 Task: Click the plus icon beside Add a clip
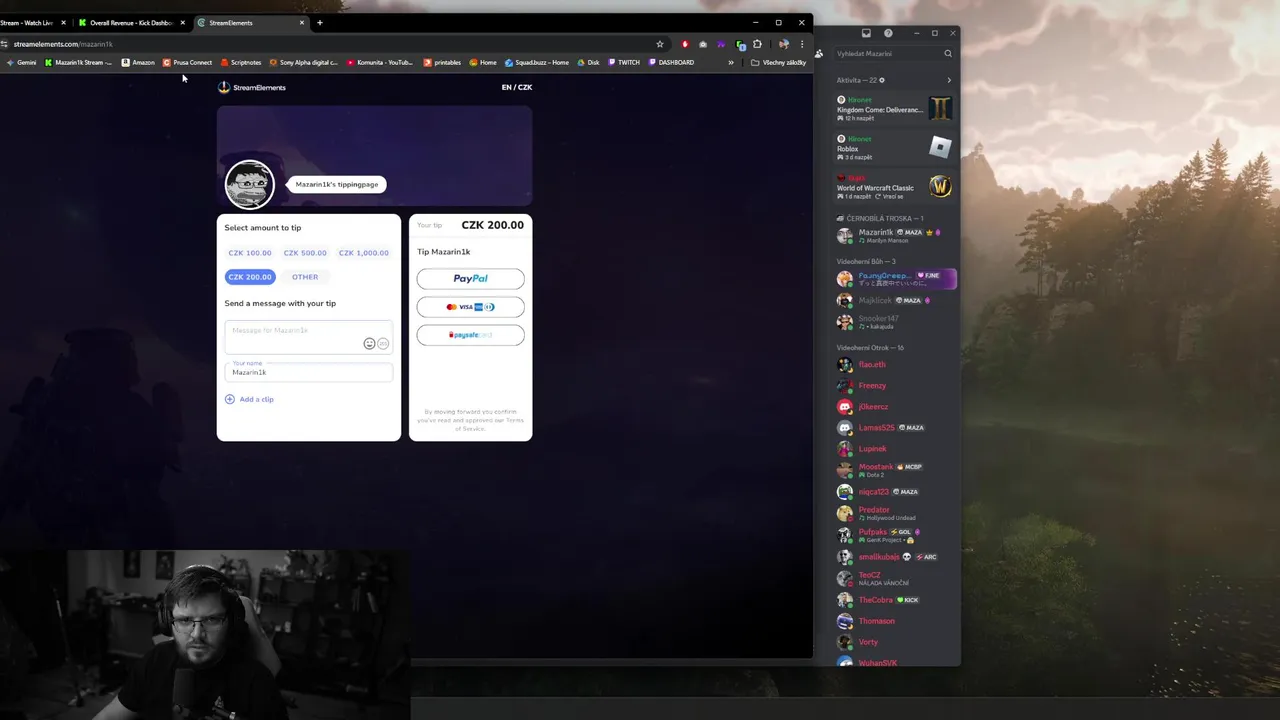229,399
